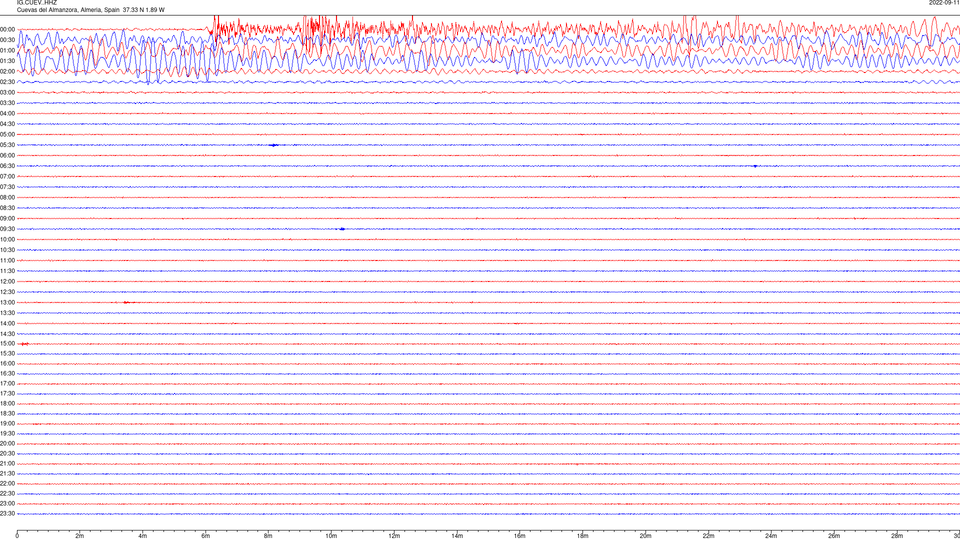This screenshot has width=960, height=540.
Task: Click the 08:00 trace time label
Action: pos(7,198)
